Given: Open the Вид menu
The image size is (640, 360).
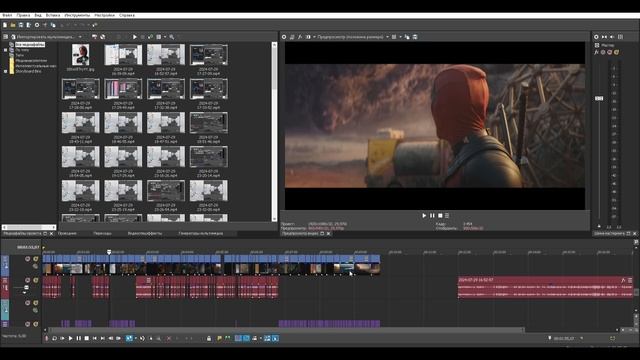Looking at the screenshot, I should (x=38, y=15).
